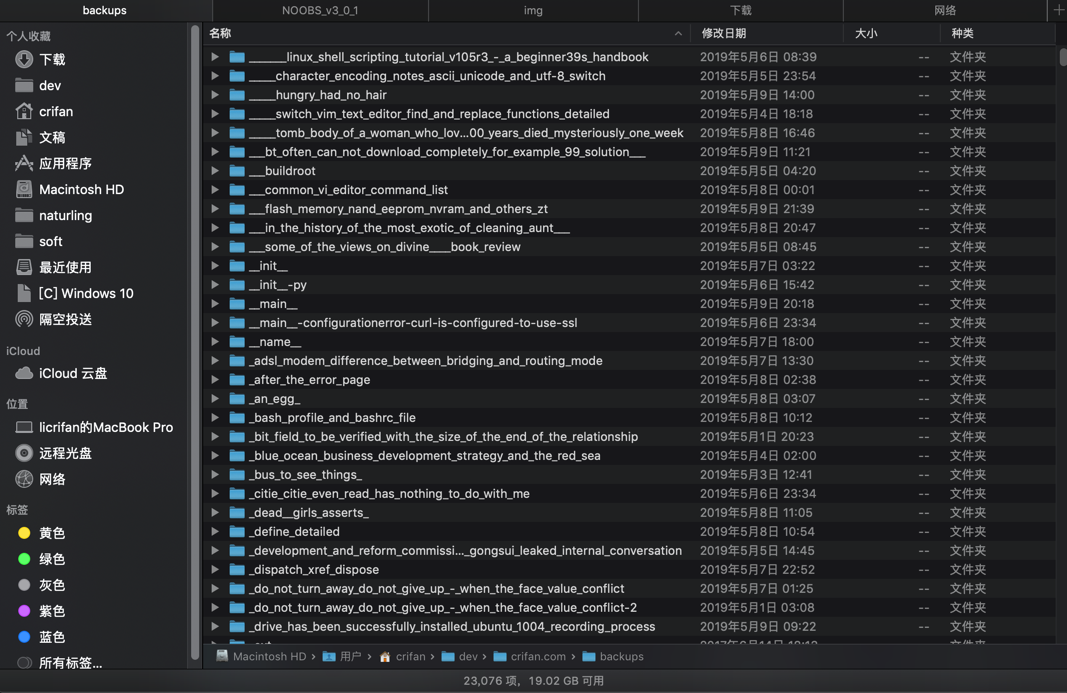Sort by 种类 kind column

click(997, 33)
